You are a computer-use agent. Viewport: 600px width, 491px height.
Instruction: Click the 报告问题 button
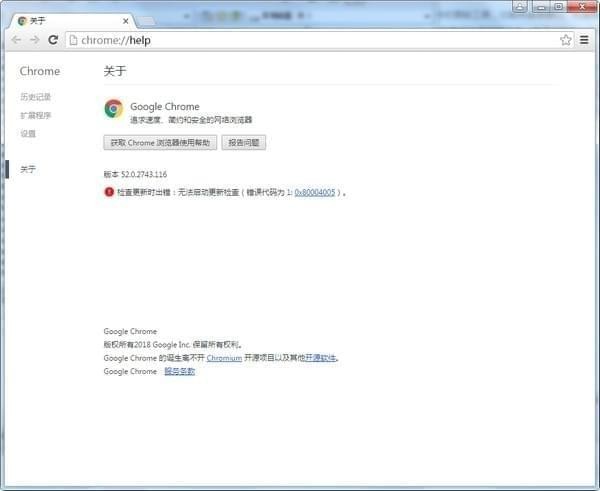pos(243,143)
